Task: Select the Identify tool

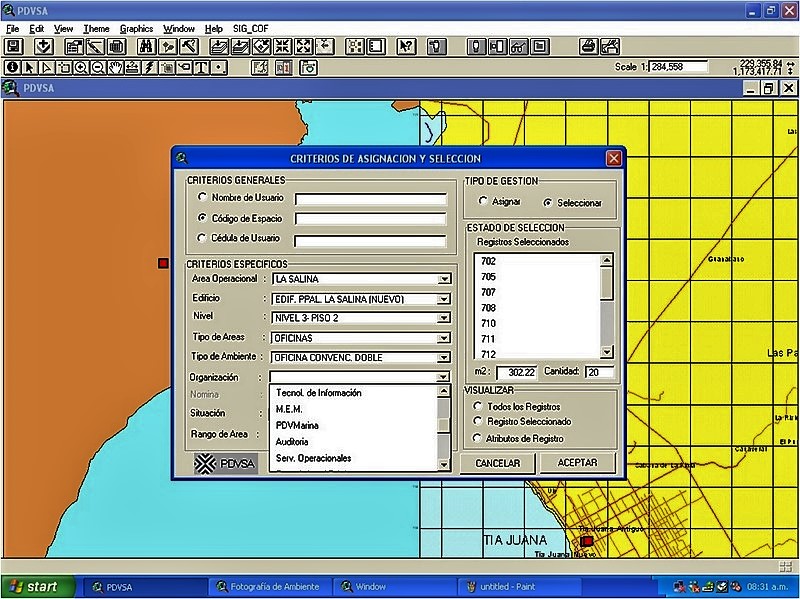Action: tap(12, 67)
